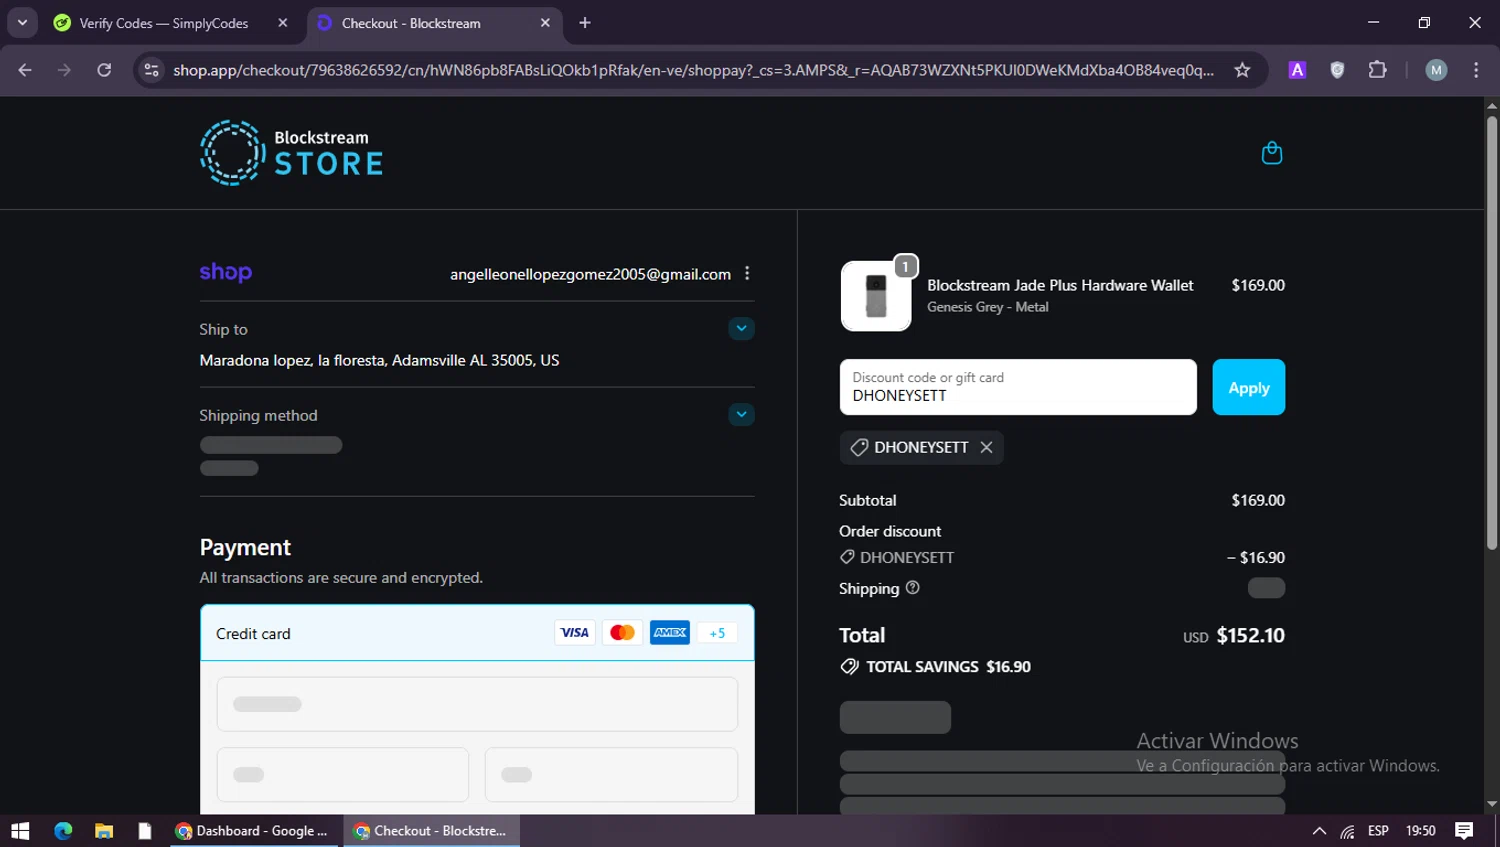Launch Microsoft Edge from taskbar
The image size is (1500, 847).
click(x=63, y=831)
